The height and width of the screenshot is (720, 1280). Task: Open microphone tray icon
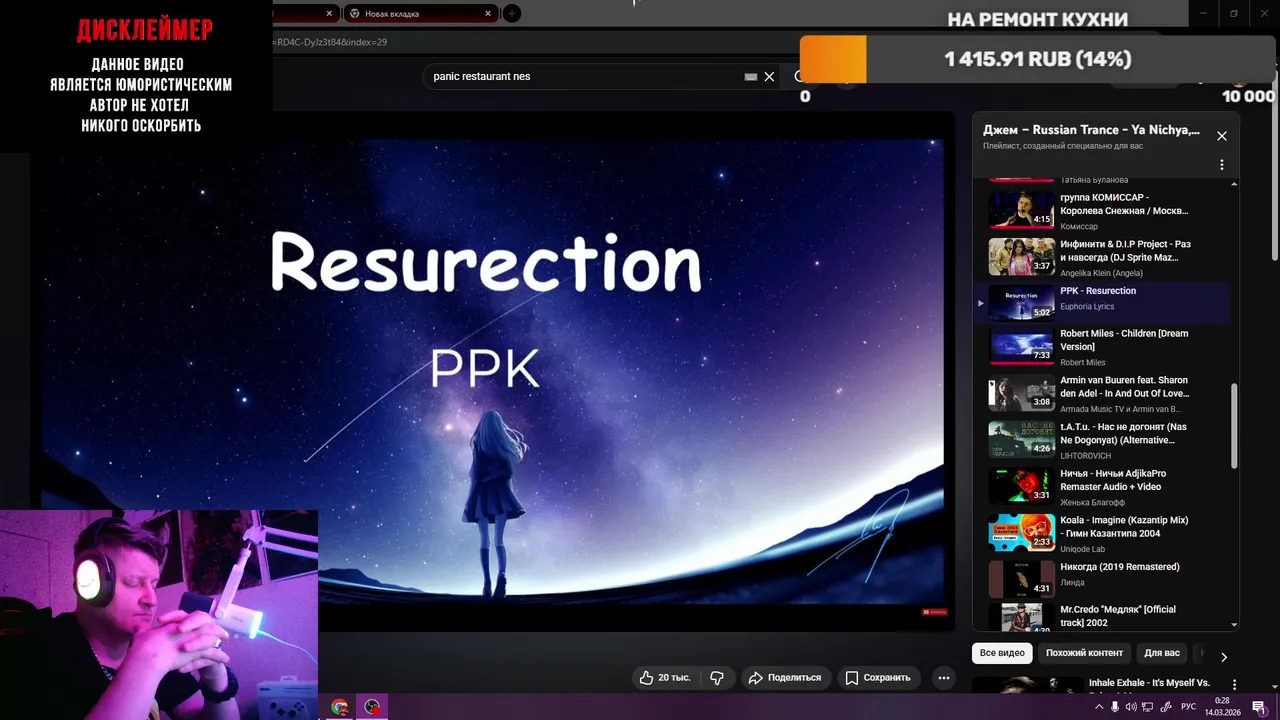point(1115,707)
